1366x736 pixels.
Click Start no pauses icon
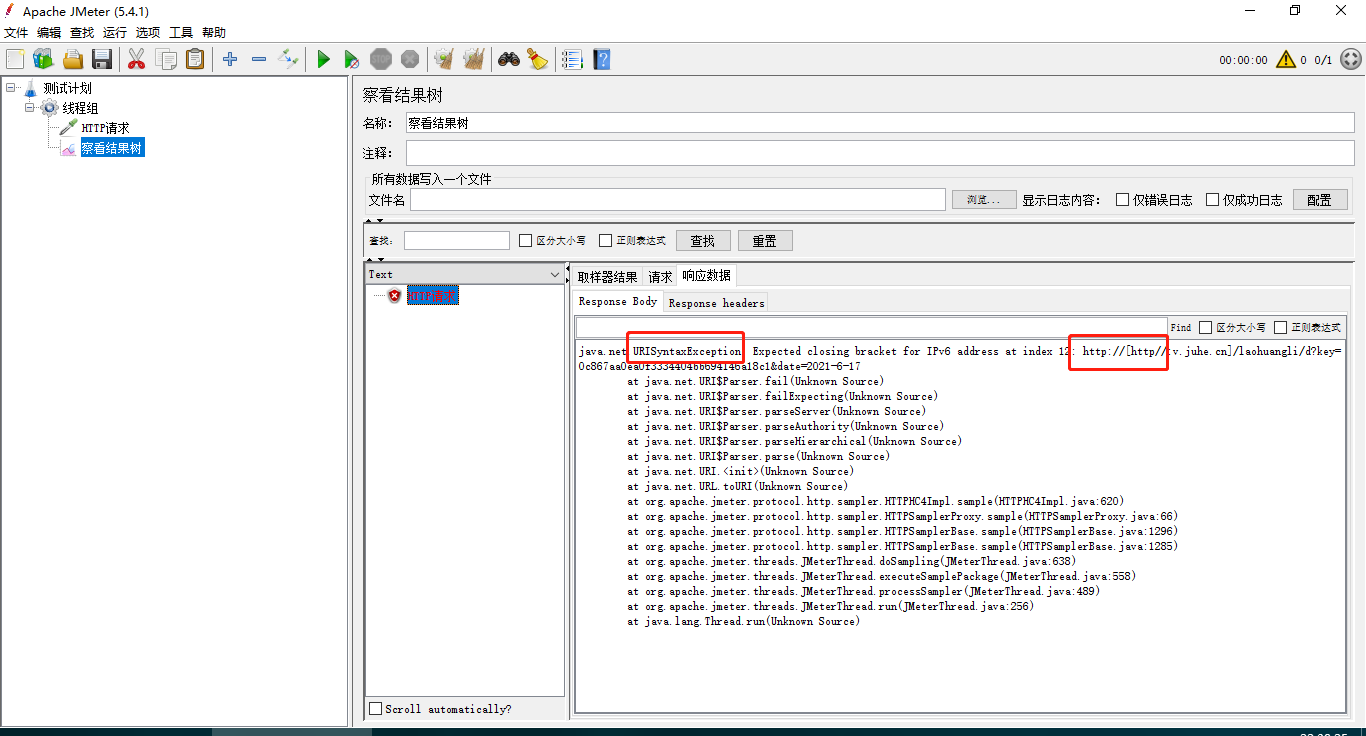352,59
